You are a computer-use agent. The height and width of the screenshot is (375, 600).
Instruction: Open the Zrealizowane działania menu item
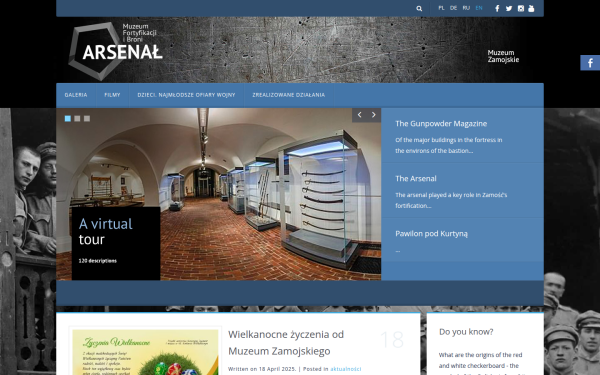pyautogui.click(x=289, y=95)
